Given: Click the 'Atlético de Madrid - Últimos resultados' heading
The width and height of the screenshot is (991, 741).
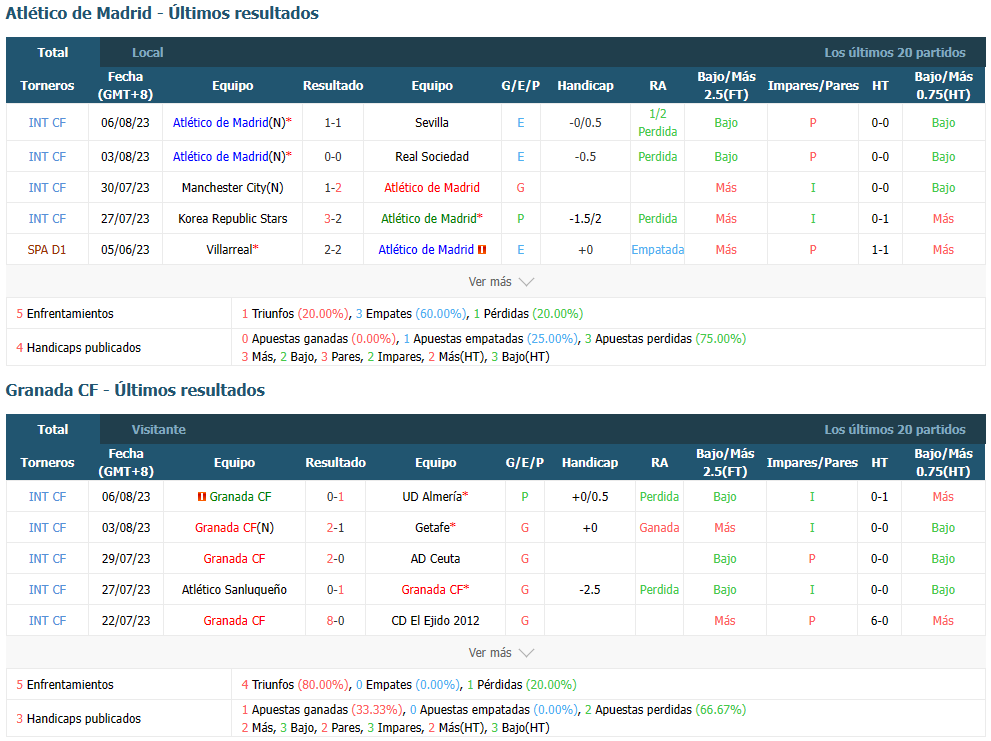Looking at the screenshot, I should pos(162,13).
